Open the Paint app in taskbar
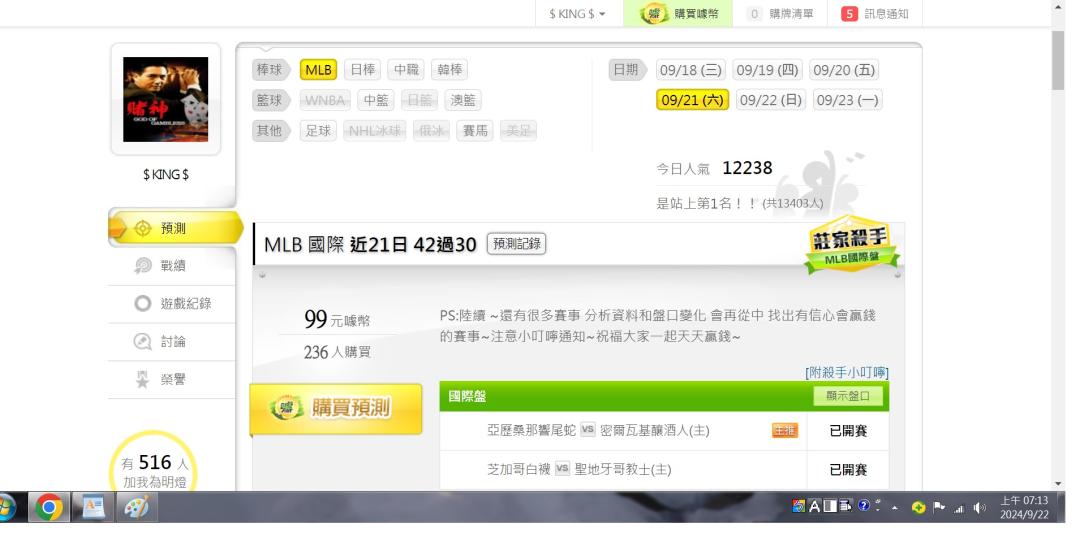 pyautogui.click(x=136, y=508)
